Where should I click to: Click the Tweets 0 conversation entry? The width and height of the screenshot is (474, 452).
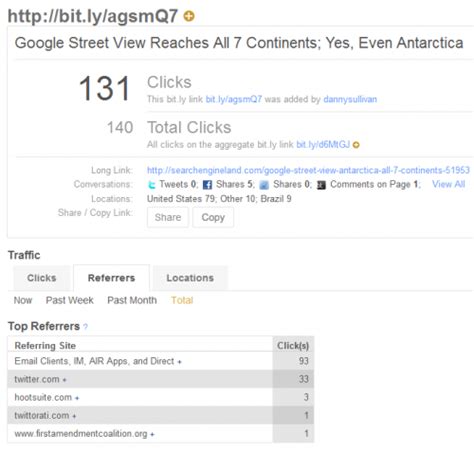178,184
